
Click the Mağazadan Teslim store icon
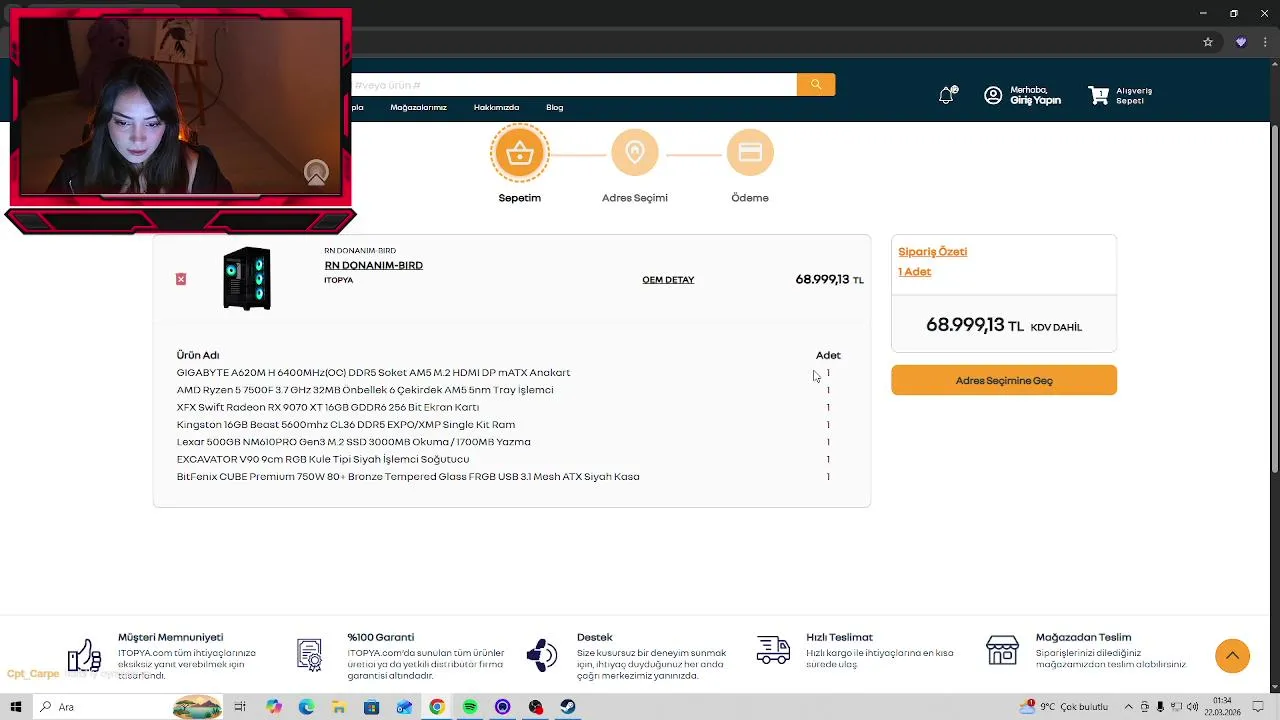[1002, 650]
